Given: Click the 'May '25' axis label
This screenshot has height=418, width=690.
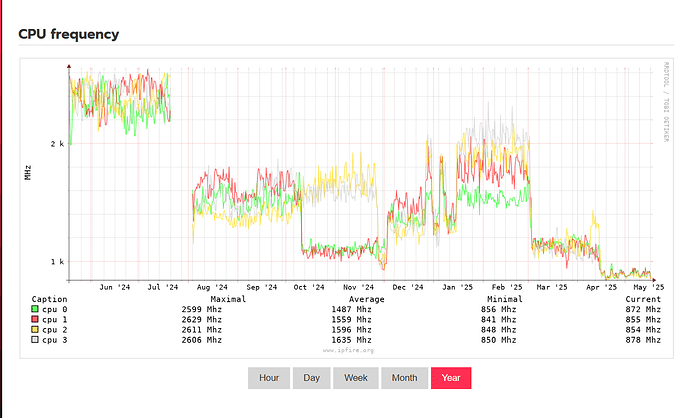Looking at the screenshot, I should coord(649,287).
